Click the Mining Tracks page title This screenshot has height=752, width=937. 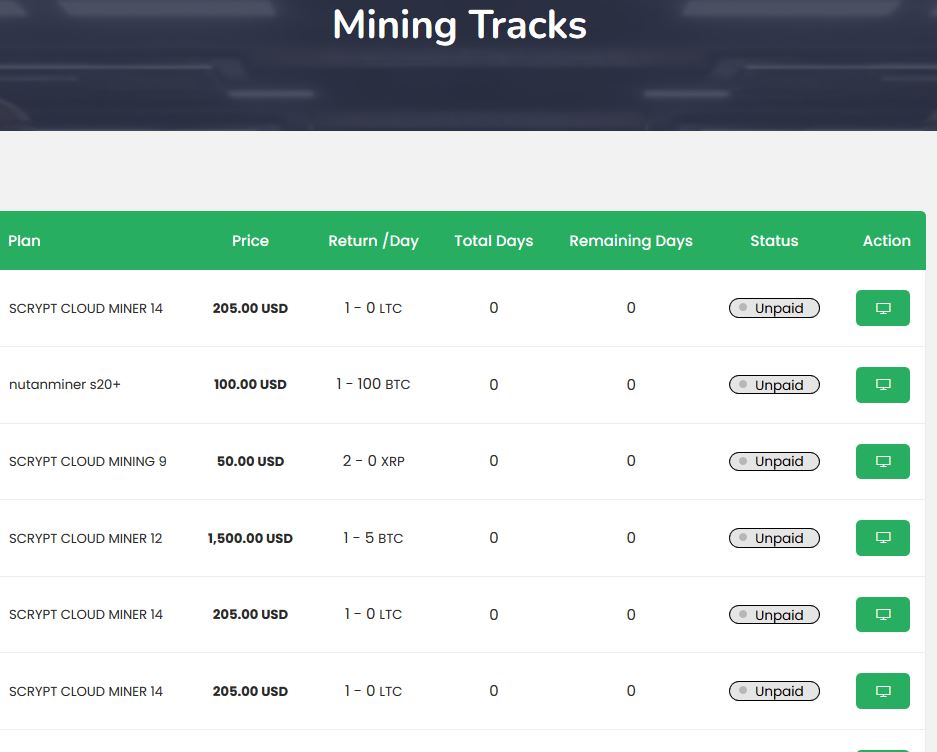coord(460,26)
